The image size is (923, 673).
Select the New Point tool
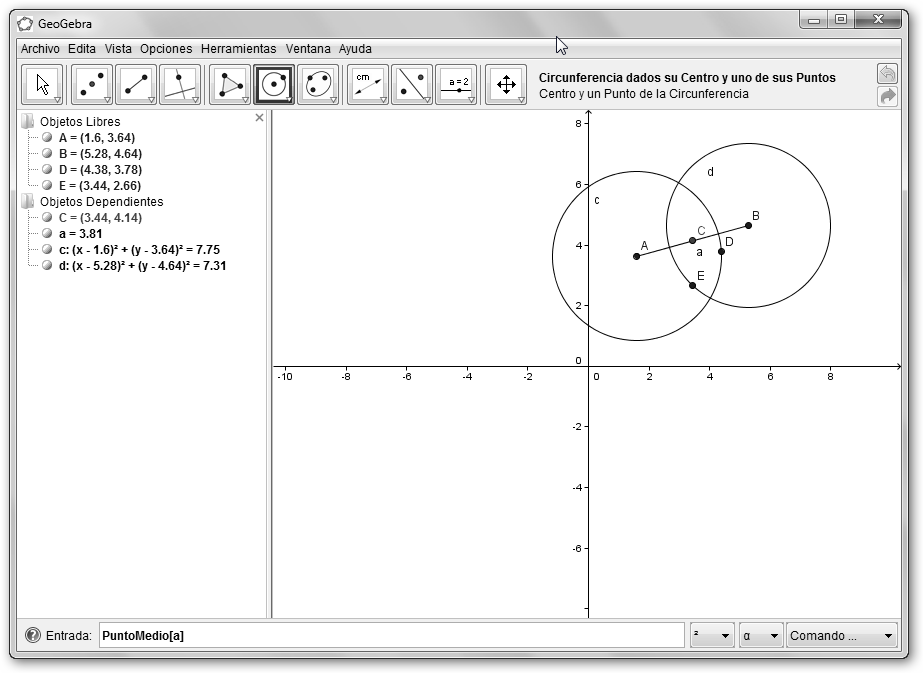point(92,85)
